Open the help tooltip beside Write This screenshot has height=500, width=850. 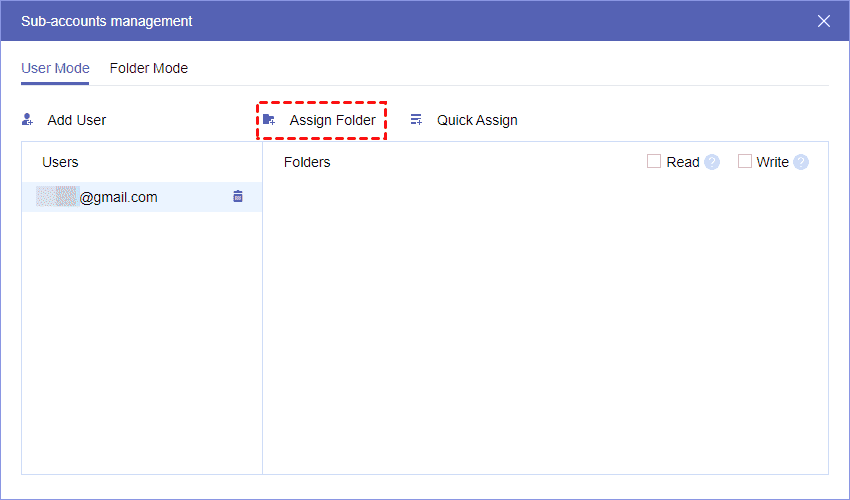(801, 162)
